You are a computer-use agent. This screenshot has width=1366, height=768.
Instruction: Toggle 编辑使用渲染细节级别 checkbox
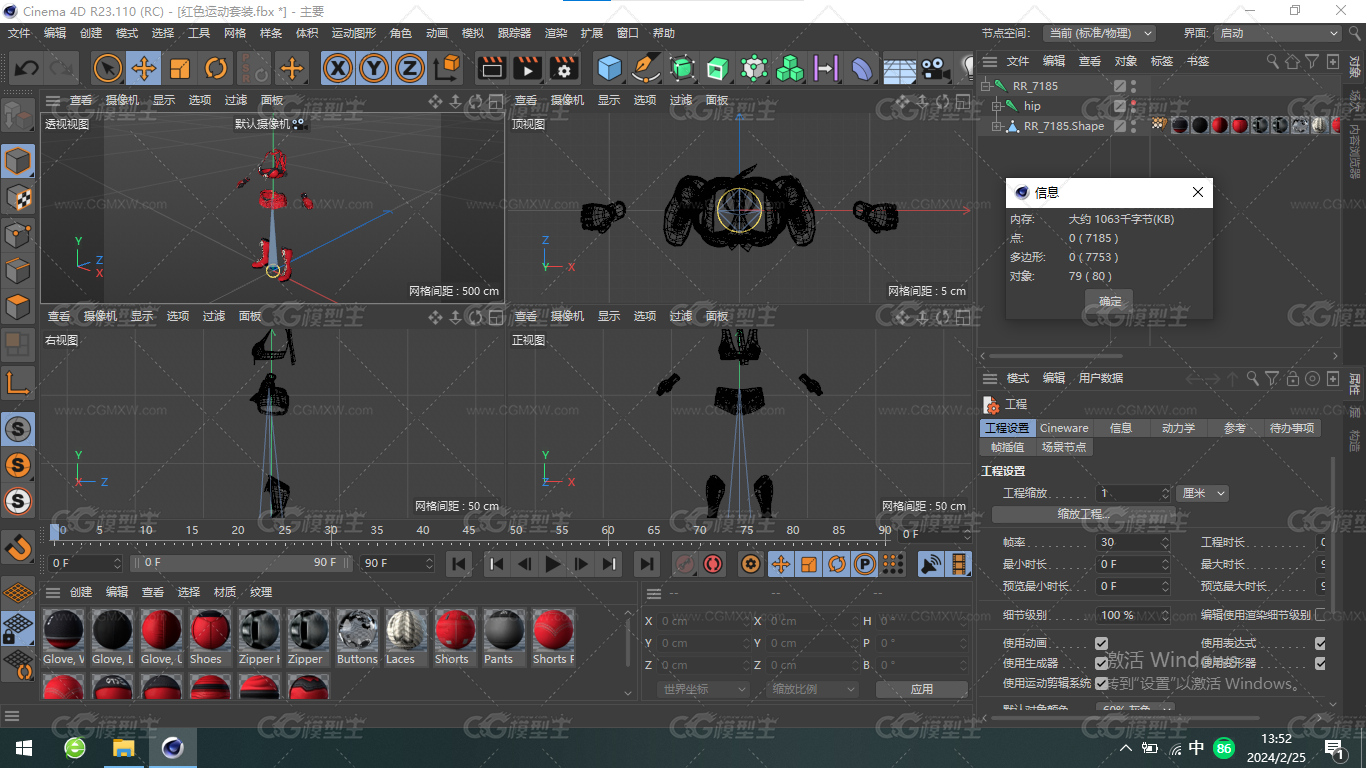click(x=1320, y=615)
